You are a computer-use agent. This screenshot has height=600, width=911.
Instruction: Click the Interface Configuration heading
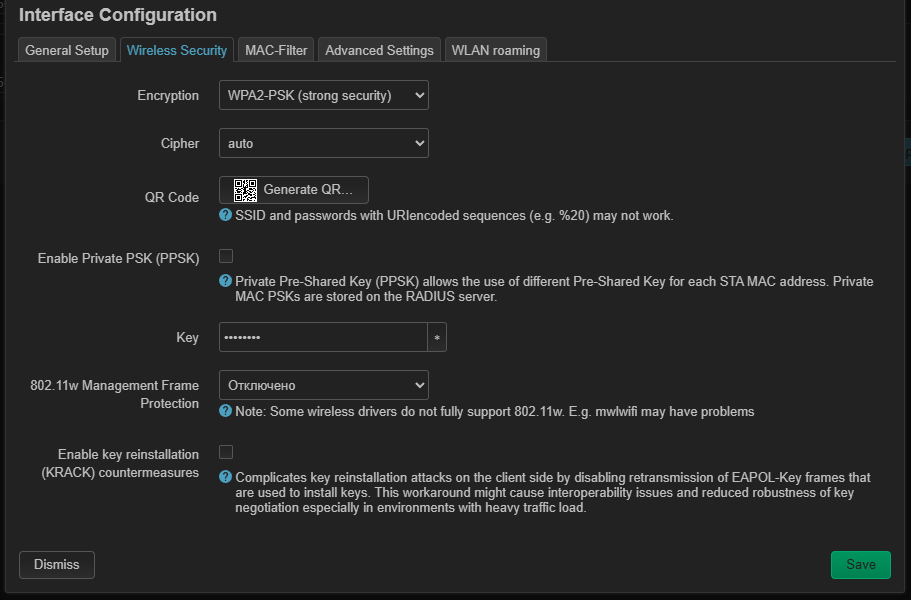[x=118, y=15]
